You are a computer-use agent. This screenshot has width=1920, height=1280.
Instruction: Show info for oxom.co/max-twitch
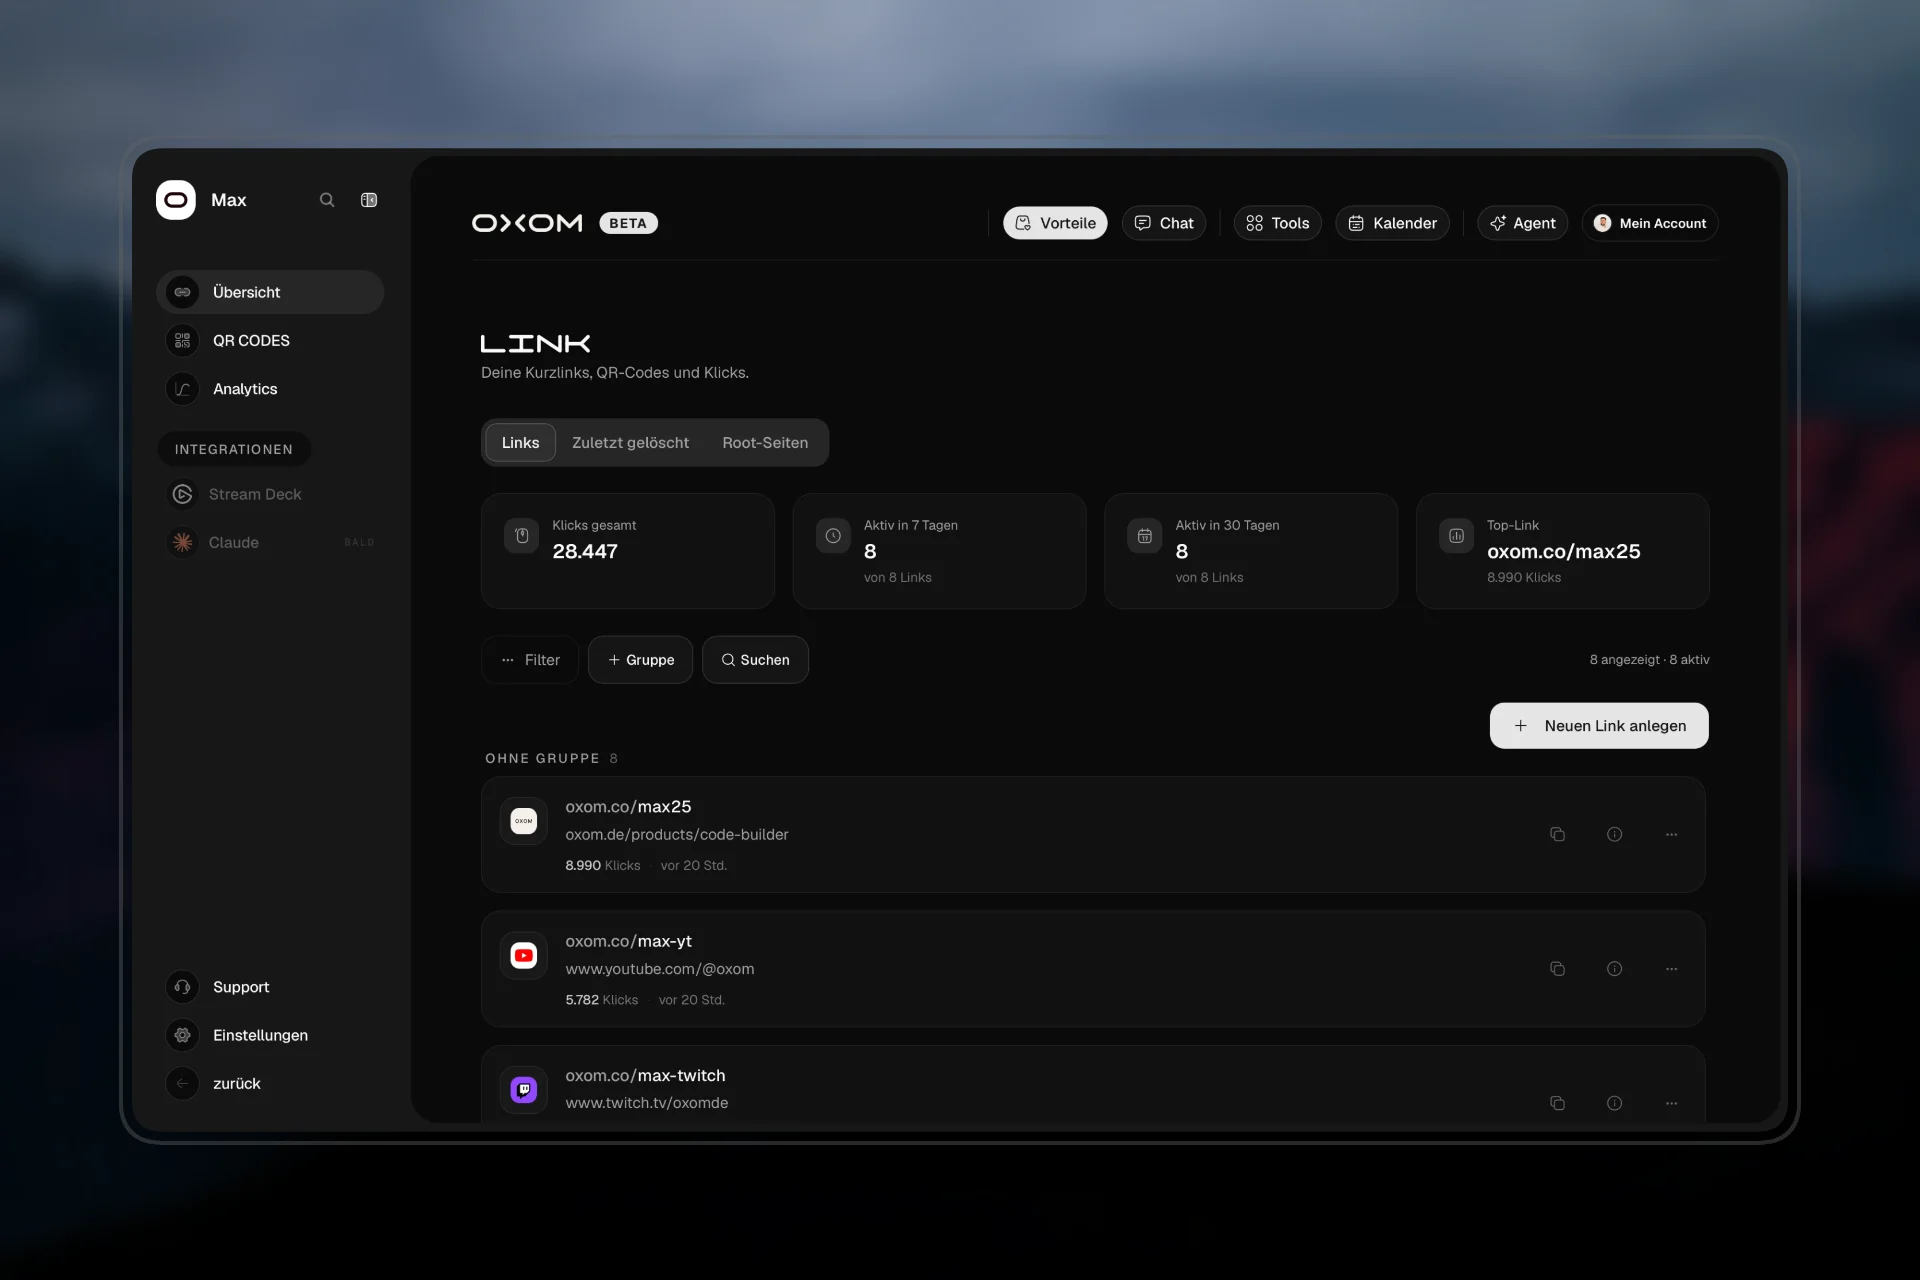[x=1614, y=1103]
